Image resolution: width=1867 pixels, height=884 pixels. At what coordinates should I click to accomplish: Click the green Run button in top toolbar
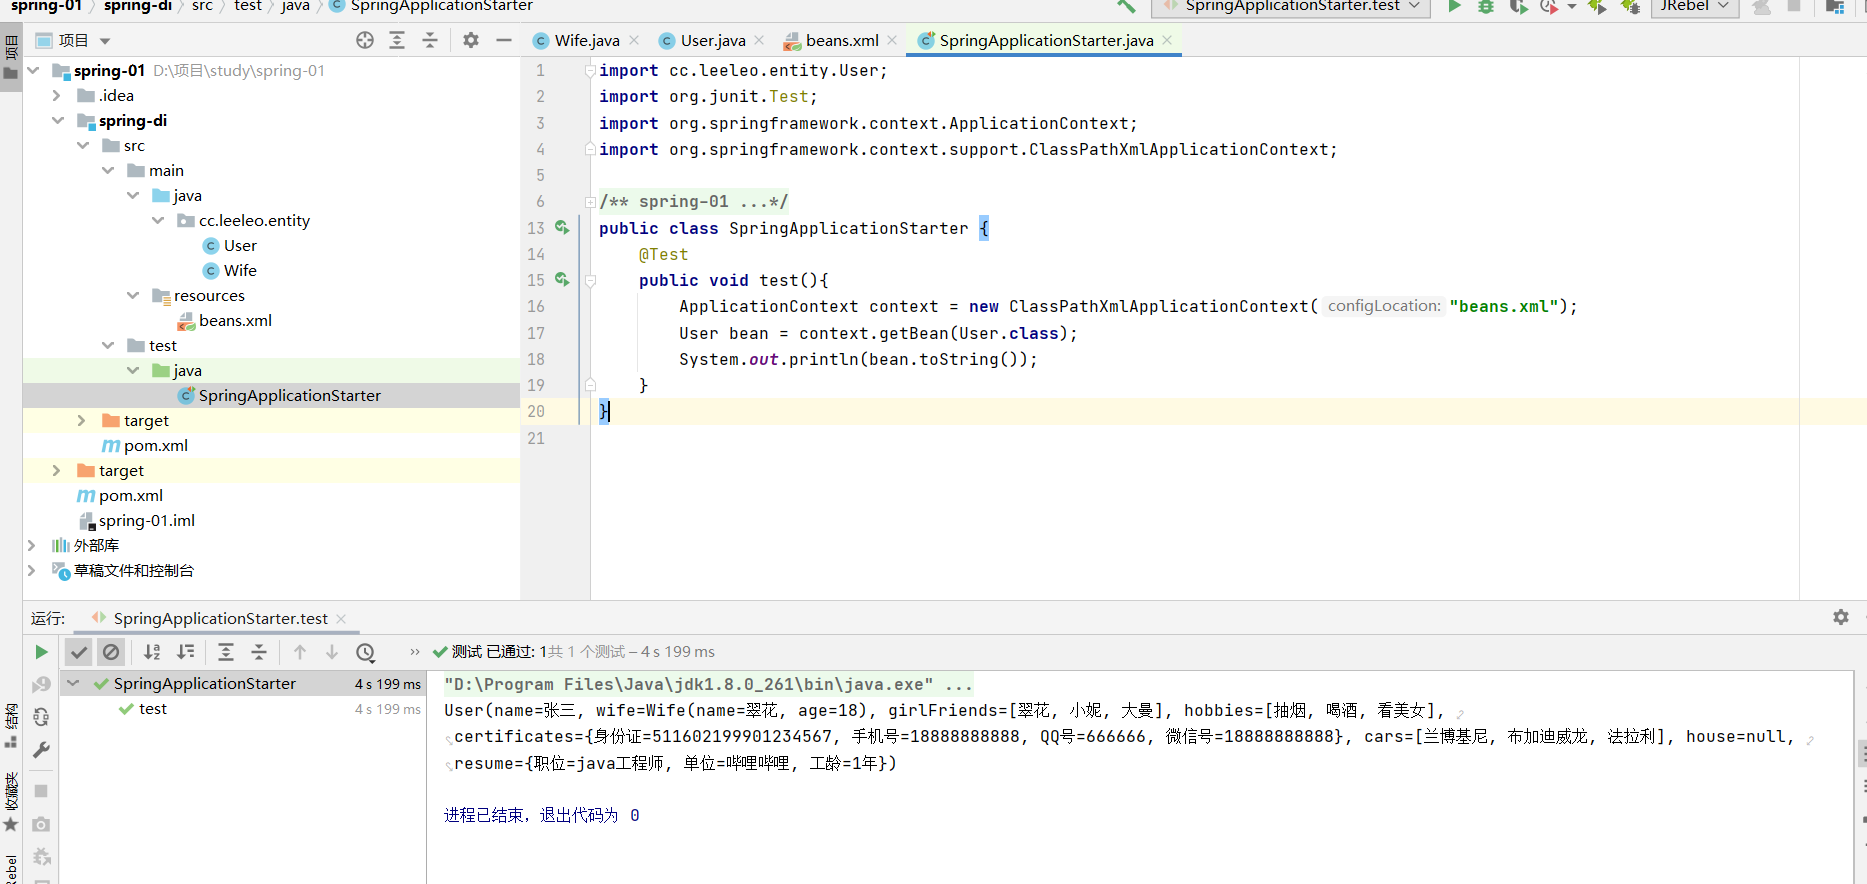pos(1454,7)
